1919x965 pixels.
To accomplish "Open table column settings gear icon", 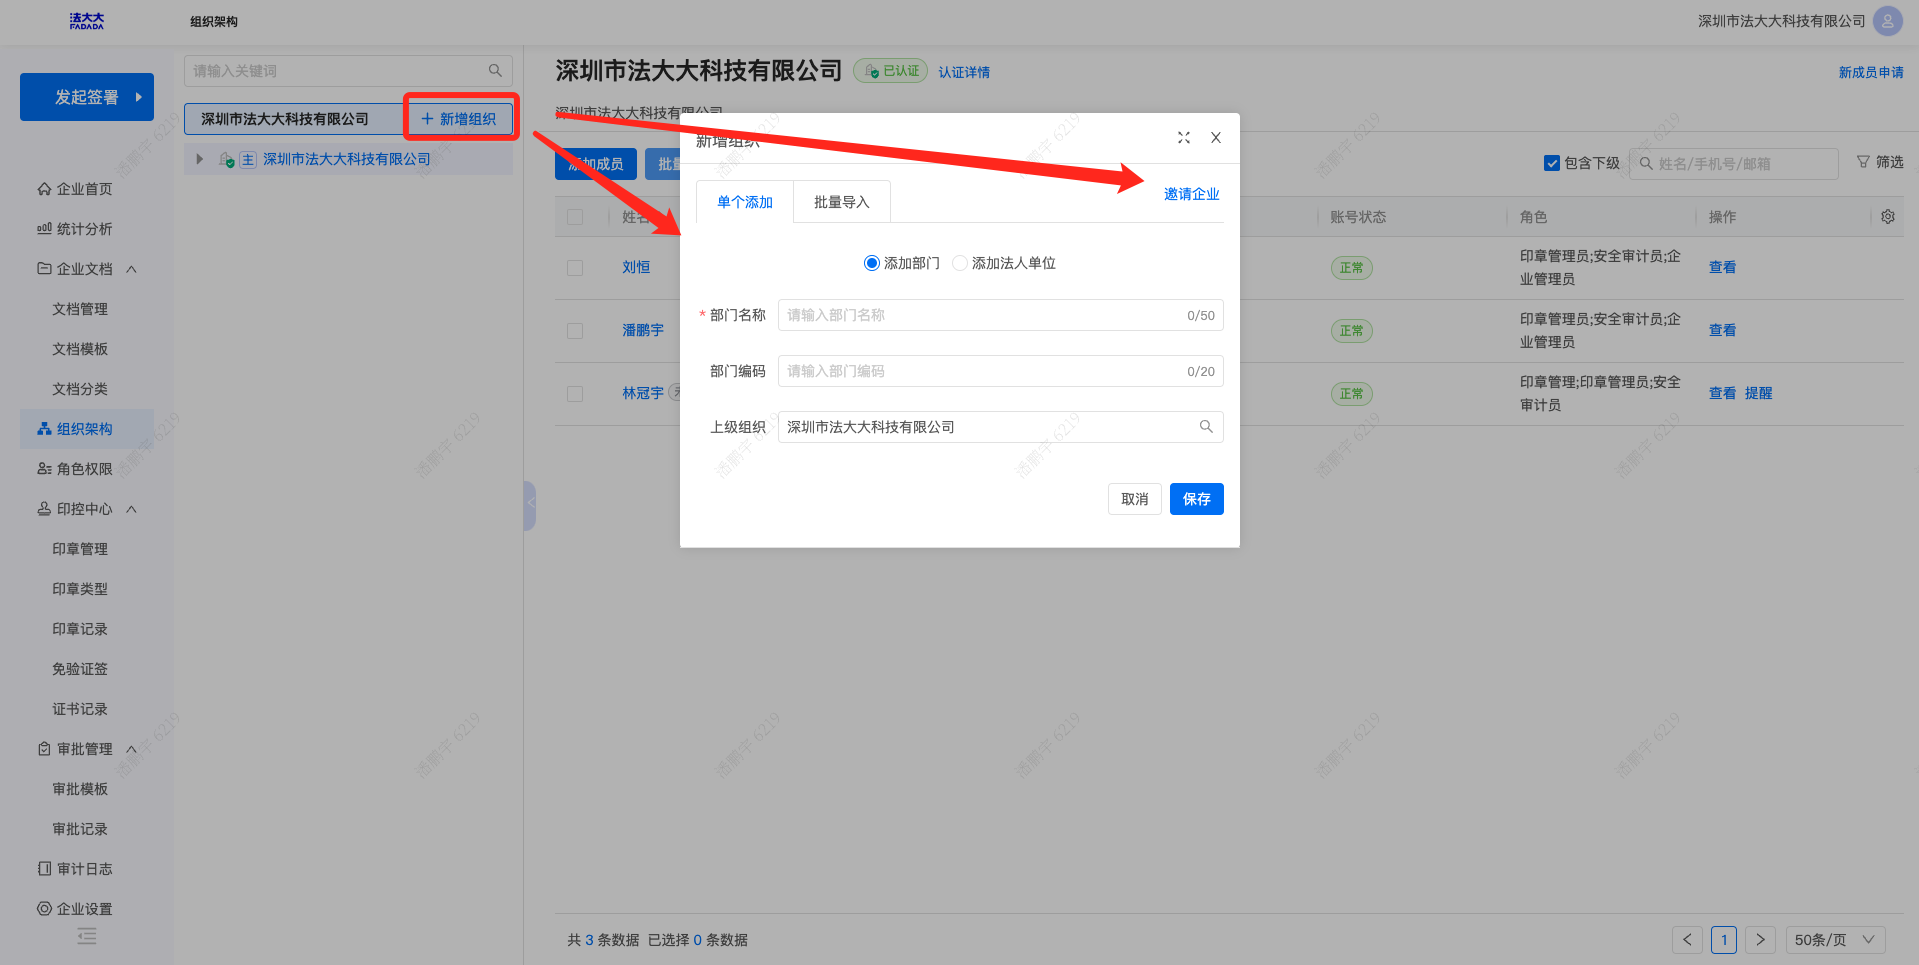I will click(1888, 217).
